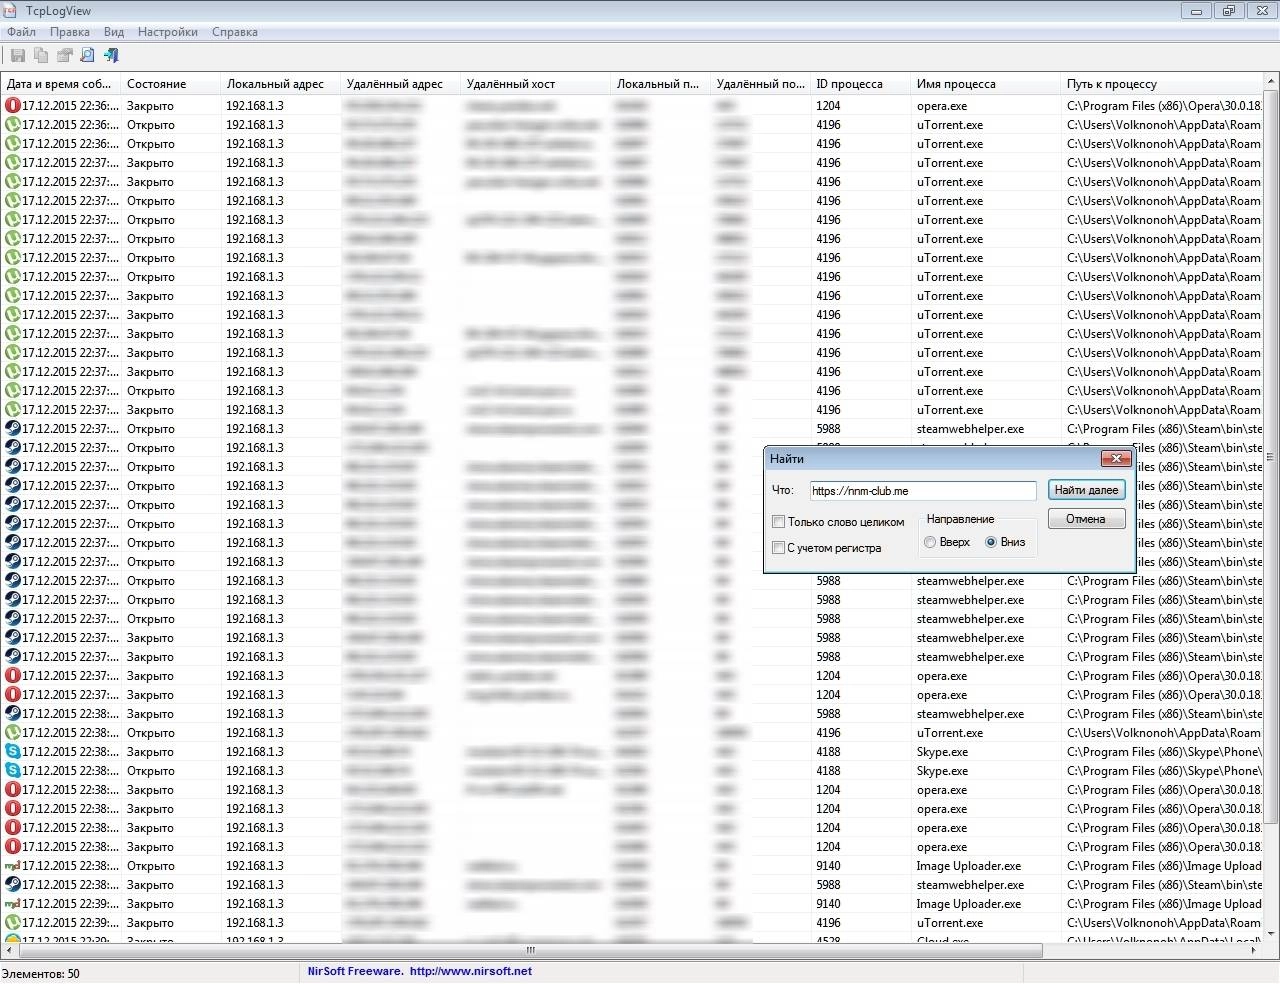Viewport: 1280px width, 984px height.
Task: Click the uTorrent icon in the 22:38 row
Action: (x=13, y=732)
